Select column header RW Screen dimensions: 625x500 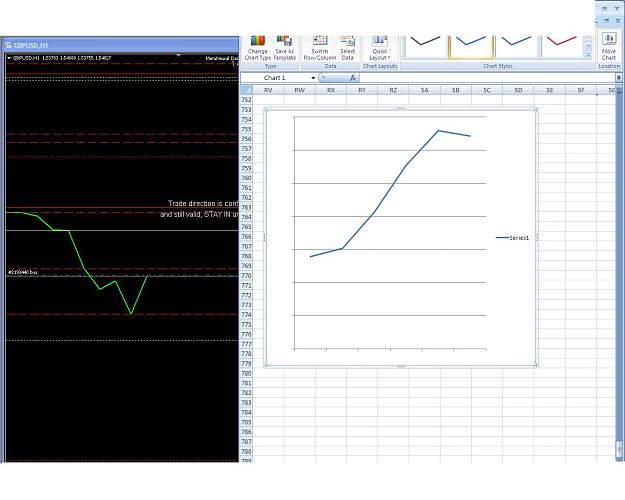pyautogui.click(x=300, y=91)
